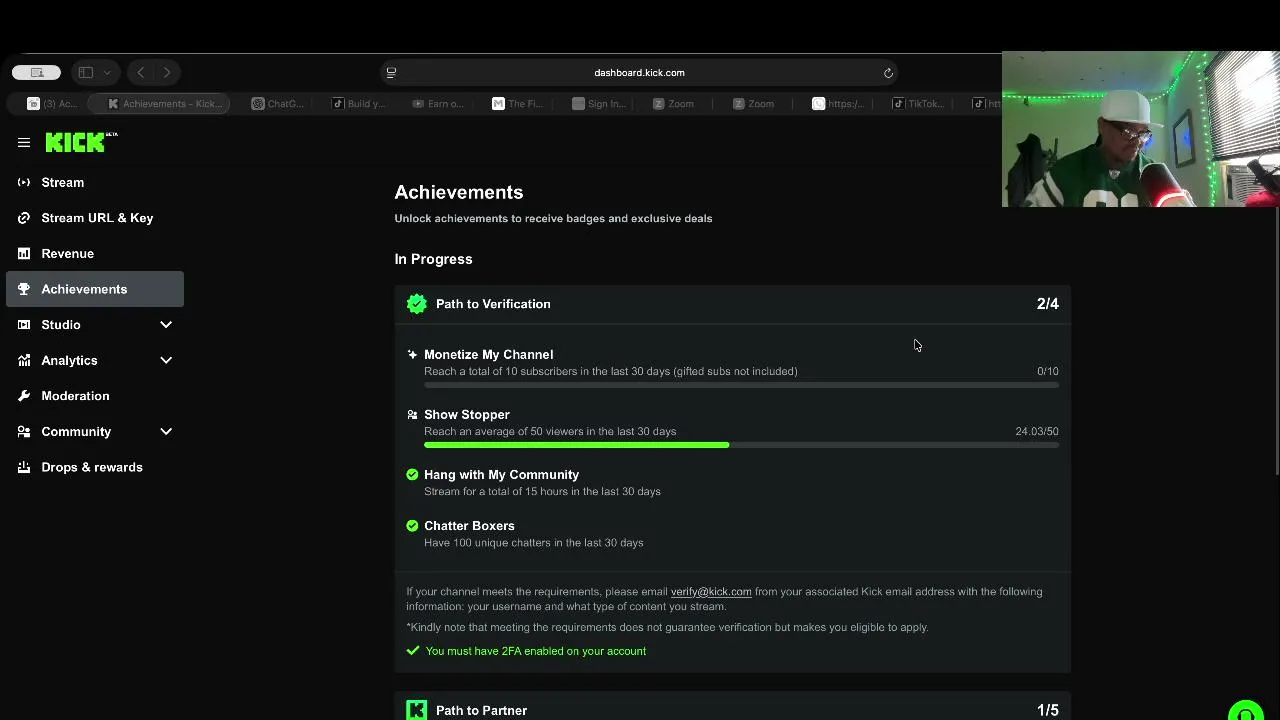1280x720 pixels.
Task: Click the green chat bubble button
Action: coord(1246,711)
